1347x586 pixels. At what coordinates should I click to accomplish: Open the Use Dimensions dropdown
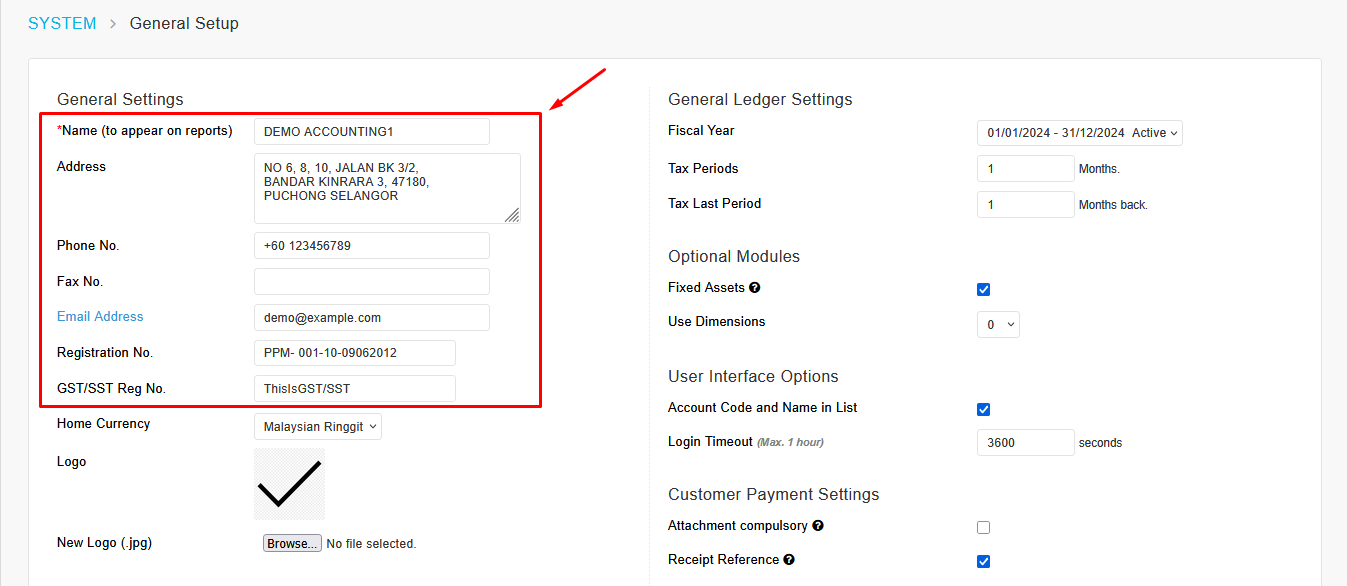pos(998,325)
